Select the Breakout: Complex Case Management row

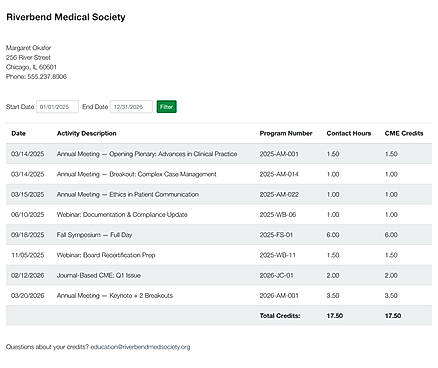(219, 174)
